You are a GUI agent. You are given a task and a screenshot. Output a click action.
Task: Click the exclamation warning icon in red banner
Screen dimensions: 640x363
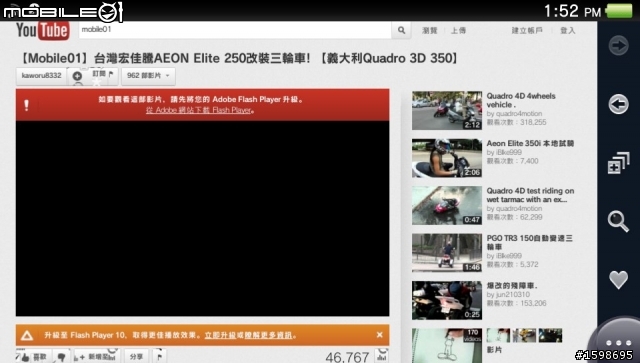click(27, 105)
